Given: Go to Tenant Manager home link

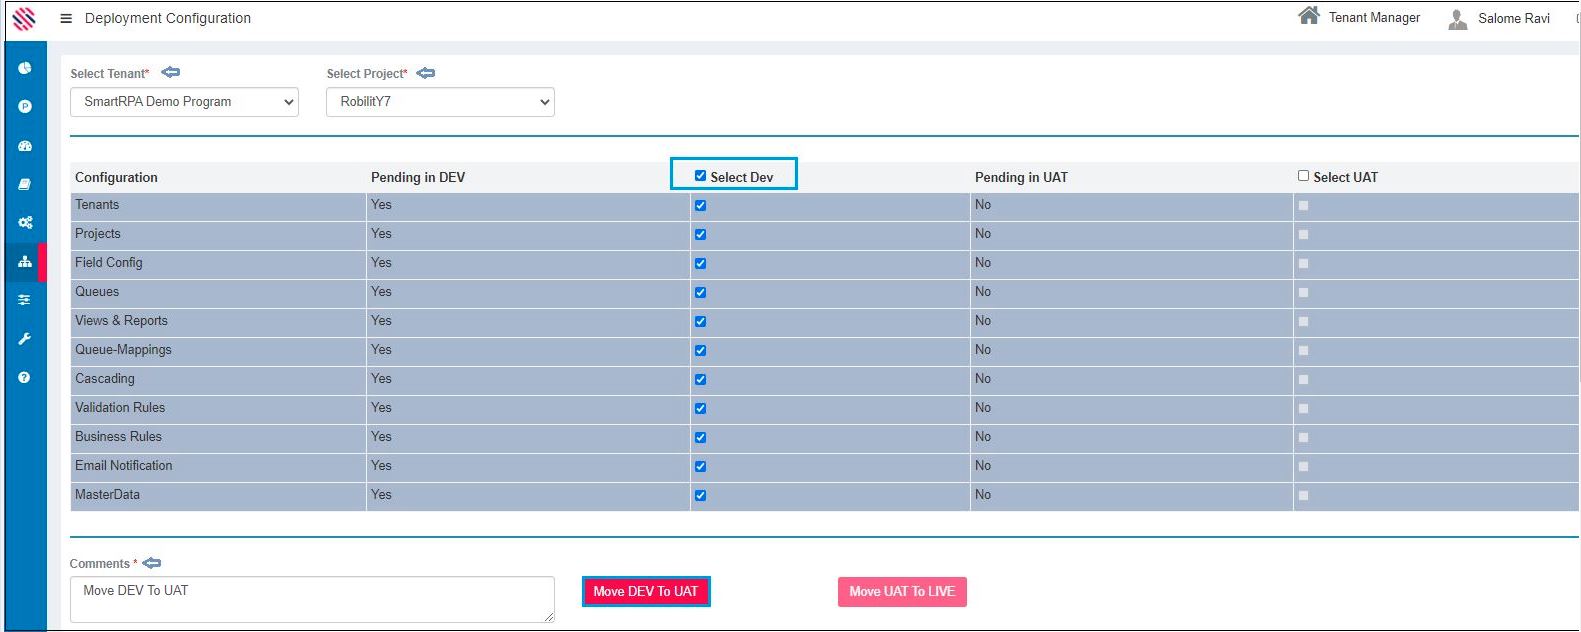Looking at the screenshot, I should [x=1359, y=17].
